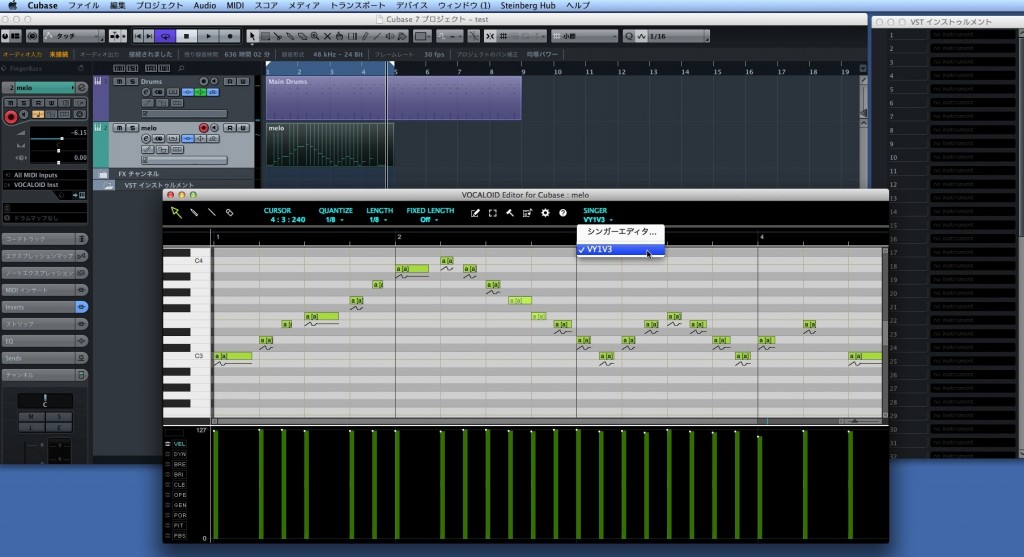
Task: Click search magnifier above track list
Action: click(181, 68)
